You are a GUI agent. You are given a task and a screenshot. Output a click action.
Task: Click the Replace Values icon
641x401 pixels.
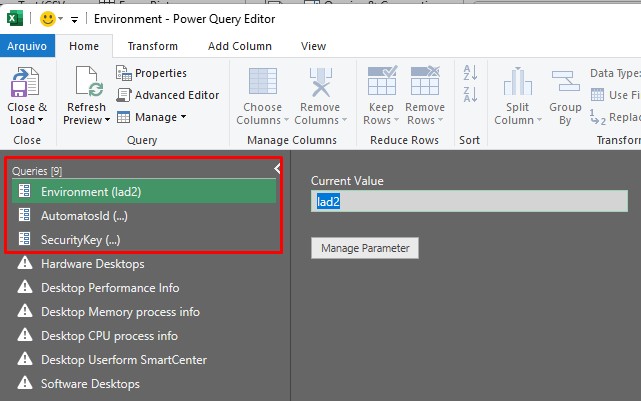click(598, 117)
